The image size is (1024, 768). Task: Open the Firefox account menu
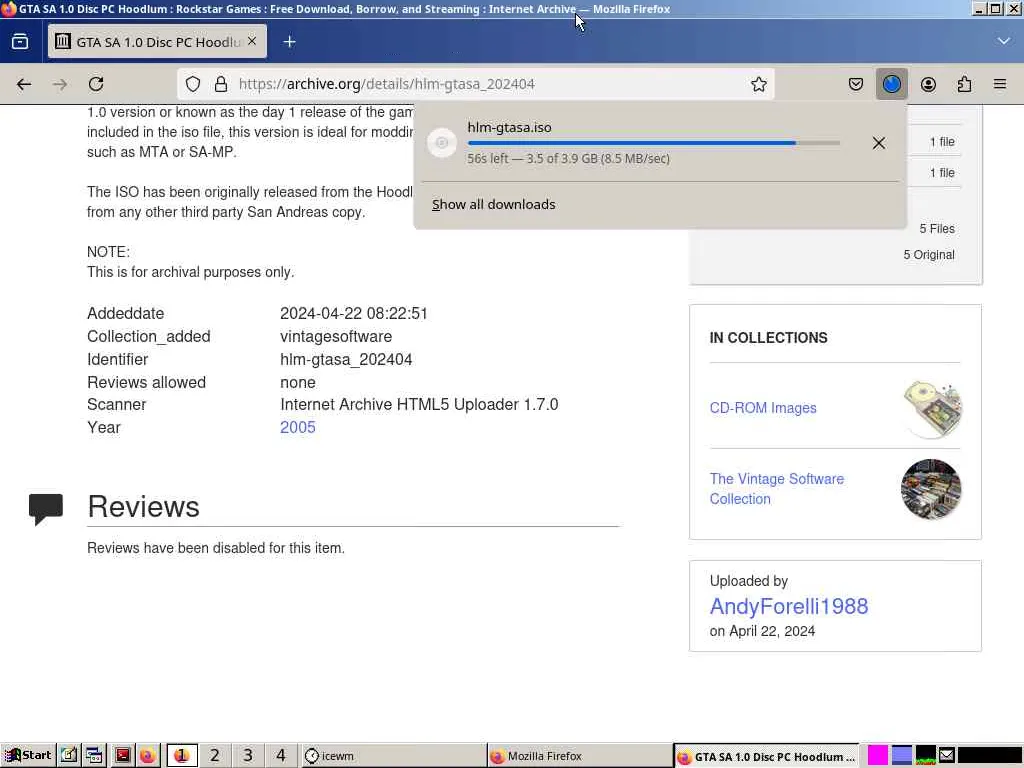click(x=928, y=84)
